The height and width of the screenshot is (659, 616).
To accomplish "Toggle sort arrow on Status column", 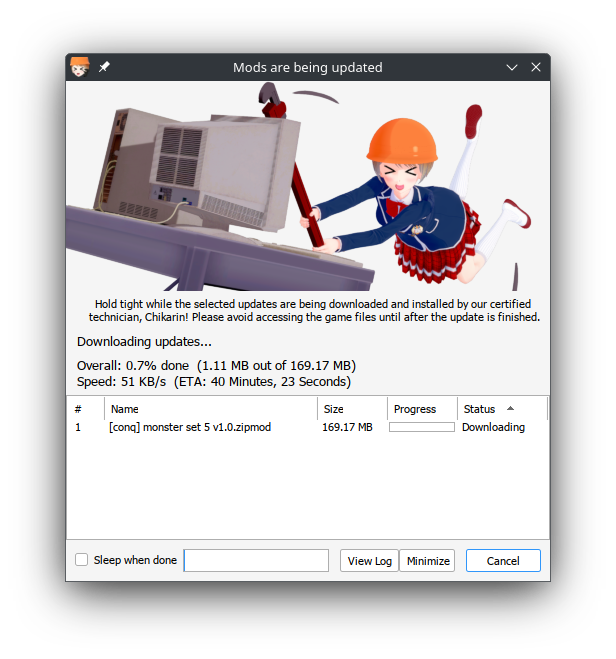I will [x=511, y=408].
